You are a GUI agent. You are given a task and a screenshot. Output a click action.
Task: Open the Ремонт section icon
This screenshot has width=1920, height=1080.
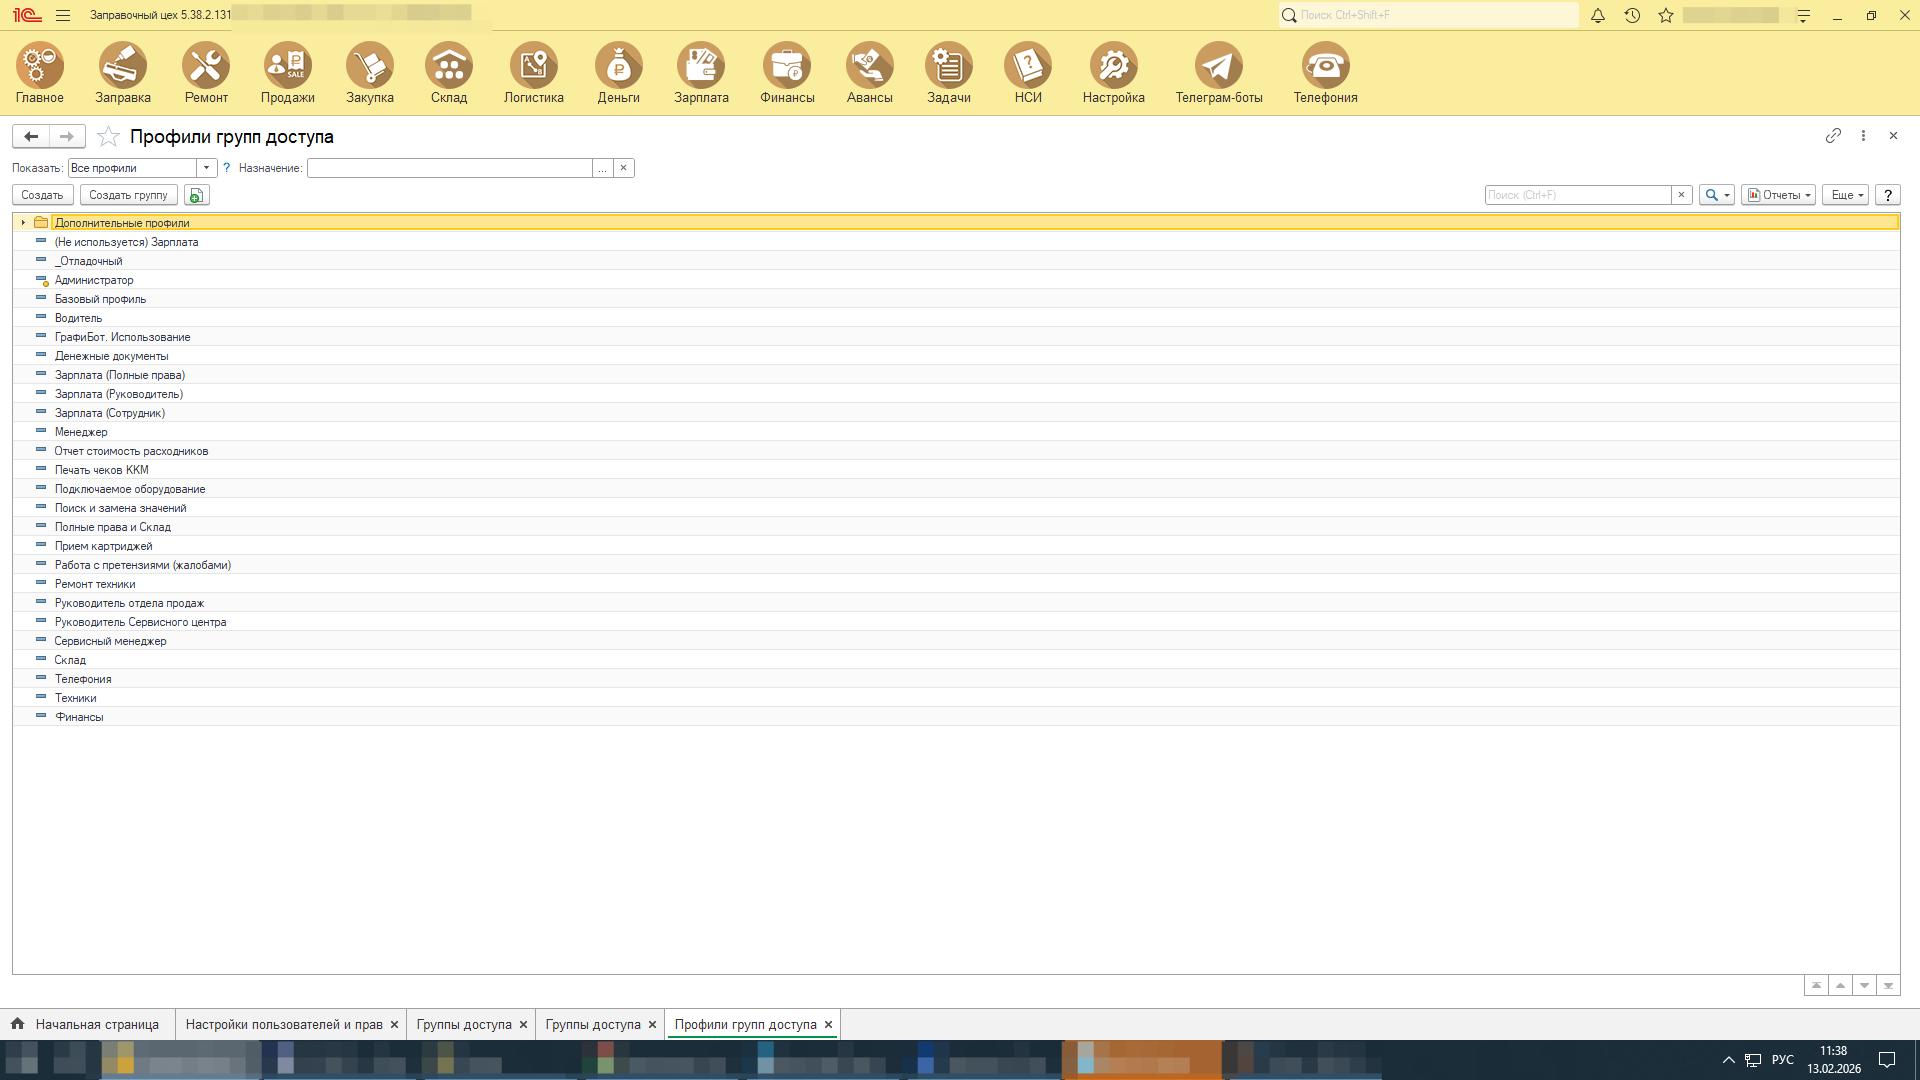[206, 66]
